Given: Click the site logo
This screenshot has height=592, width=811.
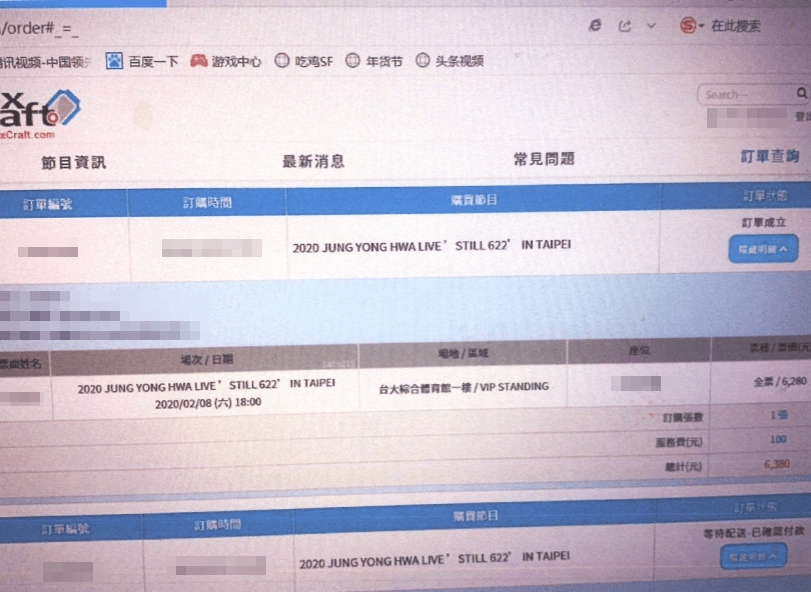Looking at the screenshot, I should (40, 114).
